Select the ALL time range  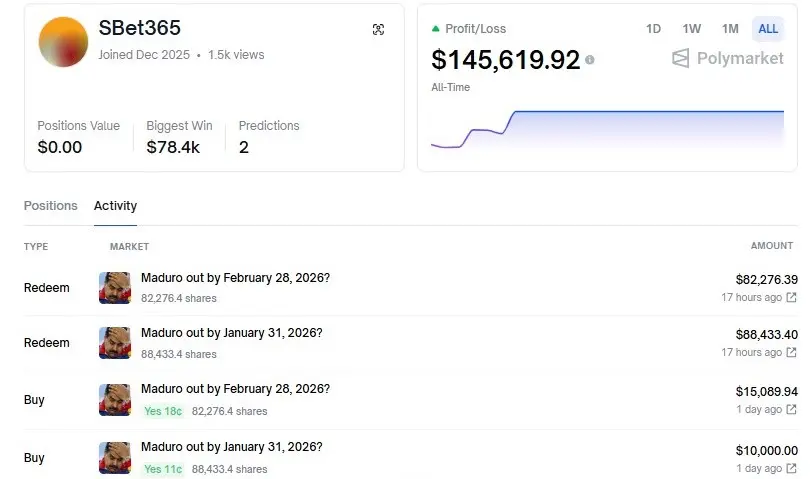pos(768,29)
